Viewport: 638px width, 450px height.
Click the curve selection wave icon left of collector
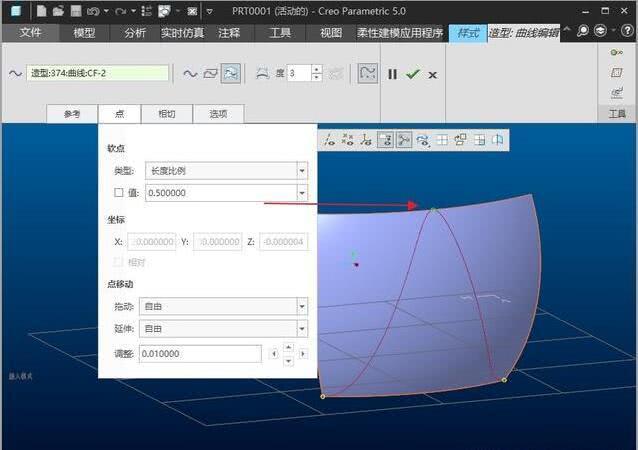[x=15, y=74]
